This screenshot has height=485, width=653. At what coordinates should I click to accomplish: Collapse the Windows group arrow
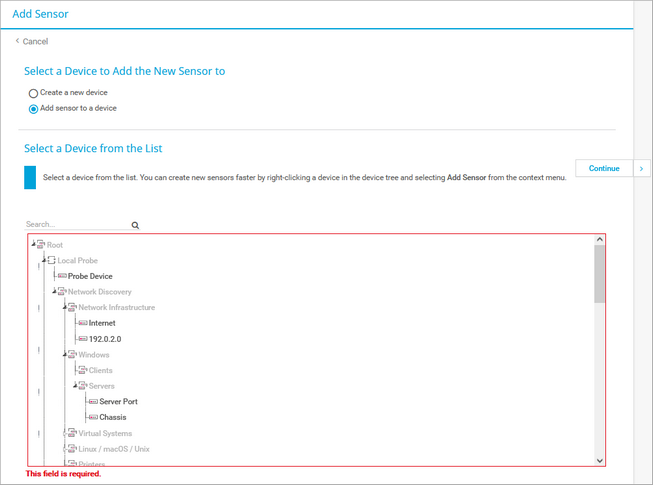(x=65, y=354)
